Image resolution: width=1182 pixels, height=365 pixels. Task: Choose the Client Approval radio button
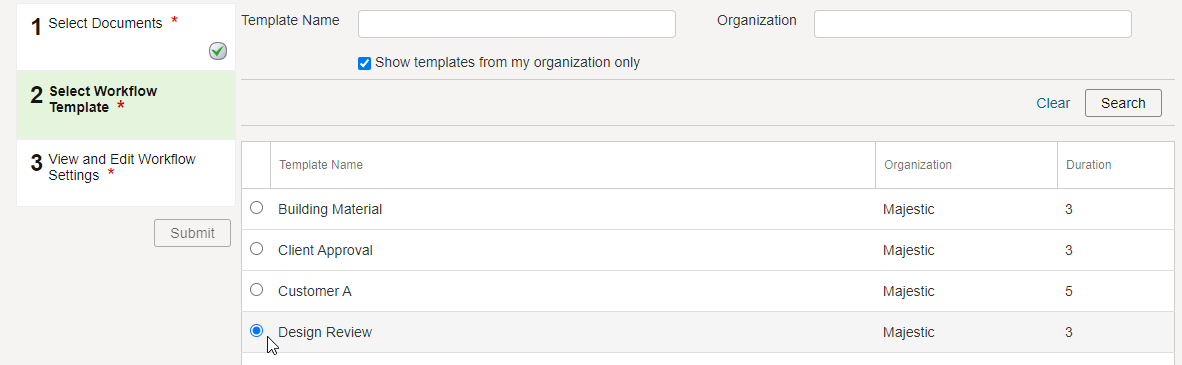click(256, 248)
